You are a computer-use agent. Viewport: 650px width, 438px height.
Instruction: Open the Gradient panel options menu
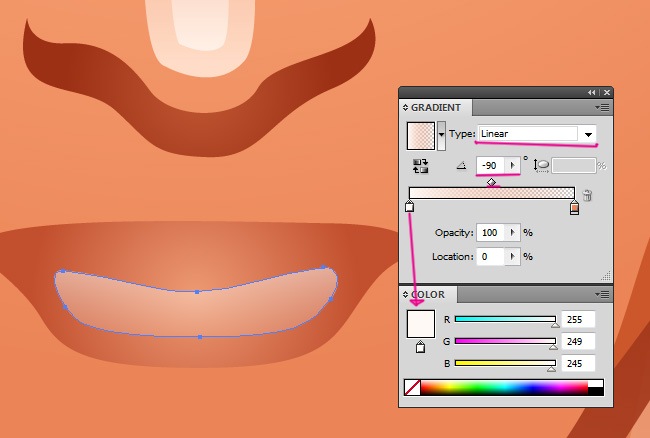(602, 106)
